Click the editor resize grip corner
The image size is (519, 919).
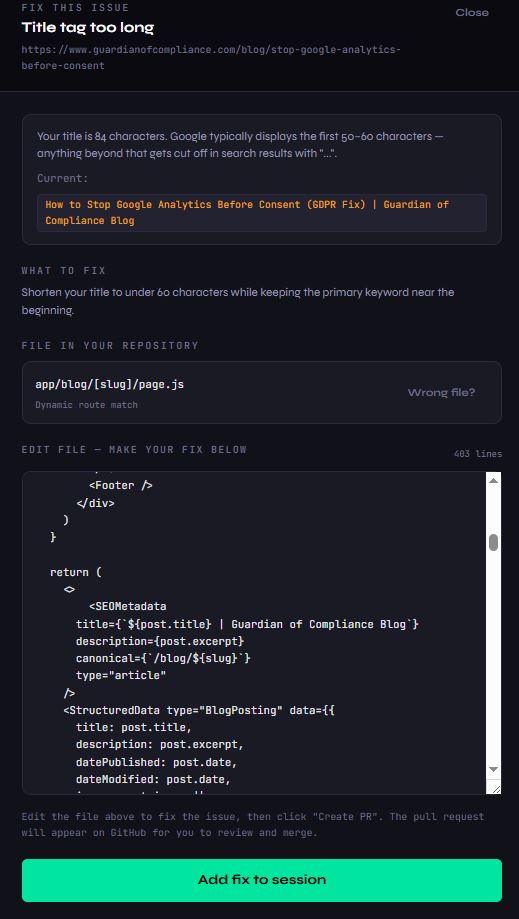click(496, 789)
